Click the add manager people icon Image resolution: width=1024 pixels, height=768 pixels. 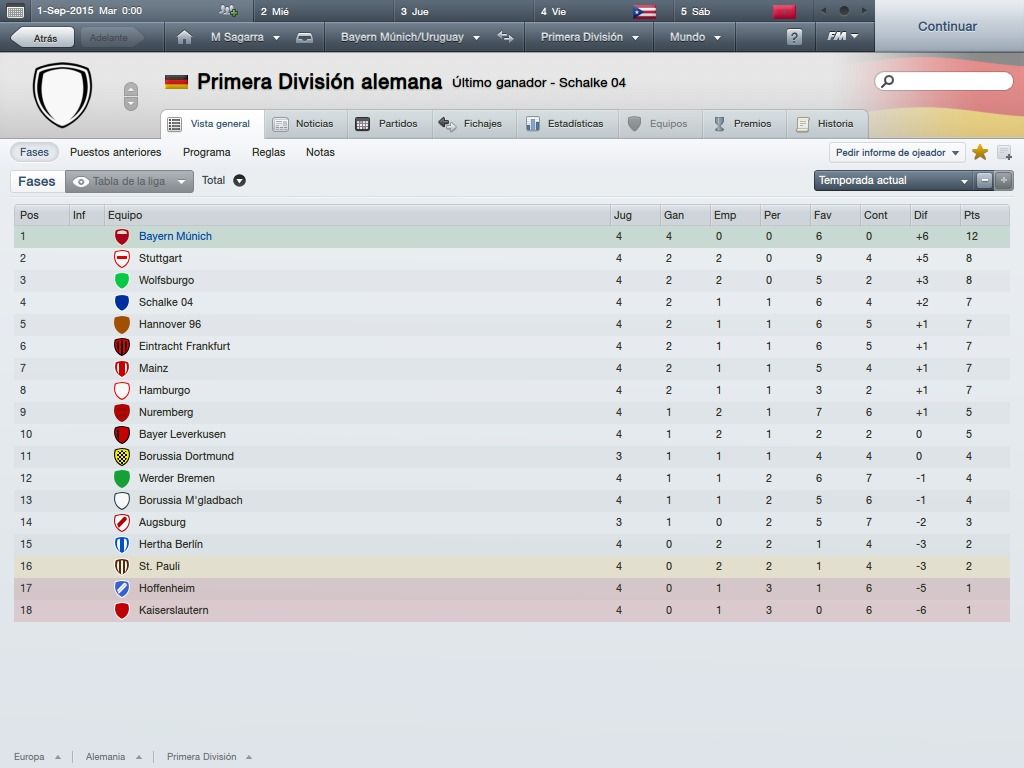pyautogui.click(x=228, y=10)
